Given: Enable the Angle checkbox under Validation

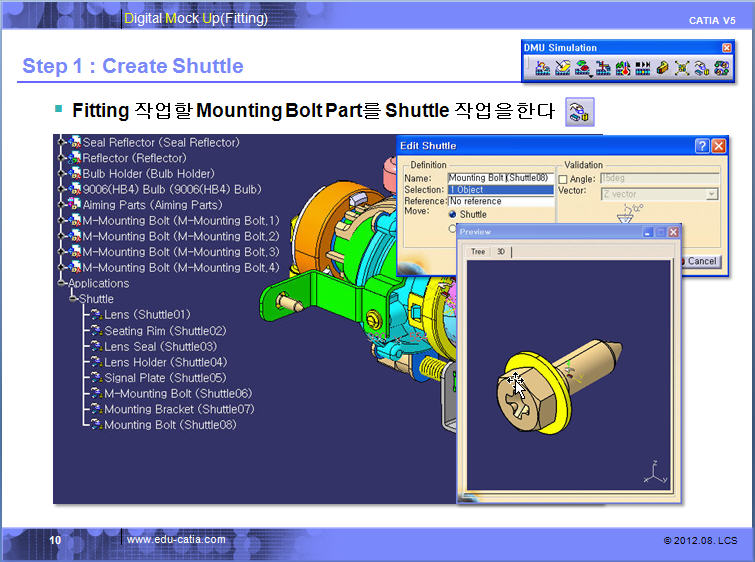Looking at the screenshot, I should 562,179.
